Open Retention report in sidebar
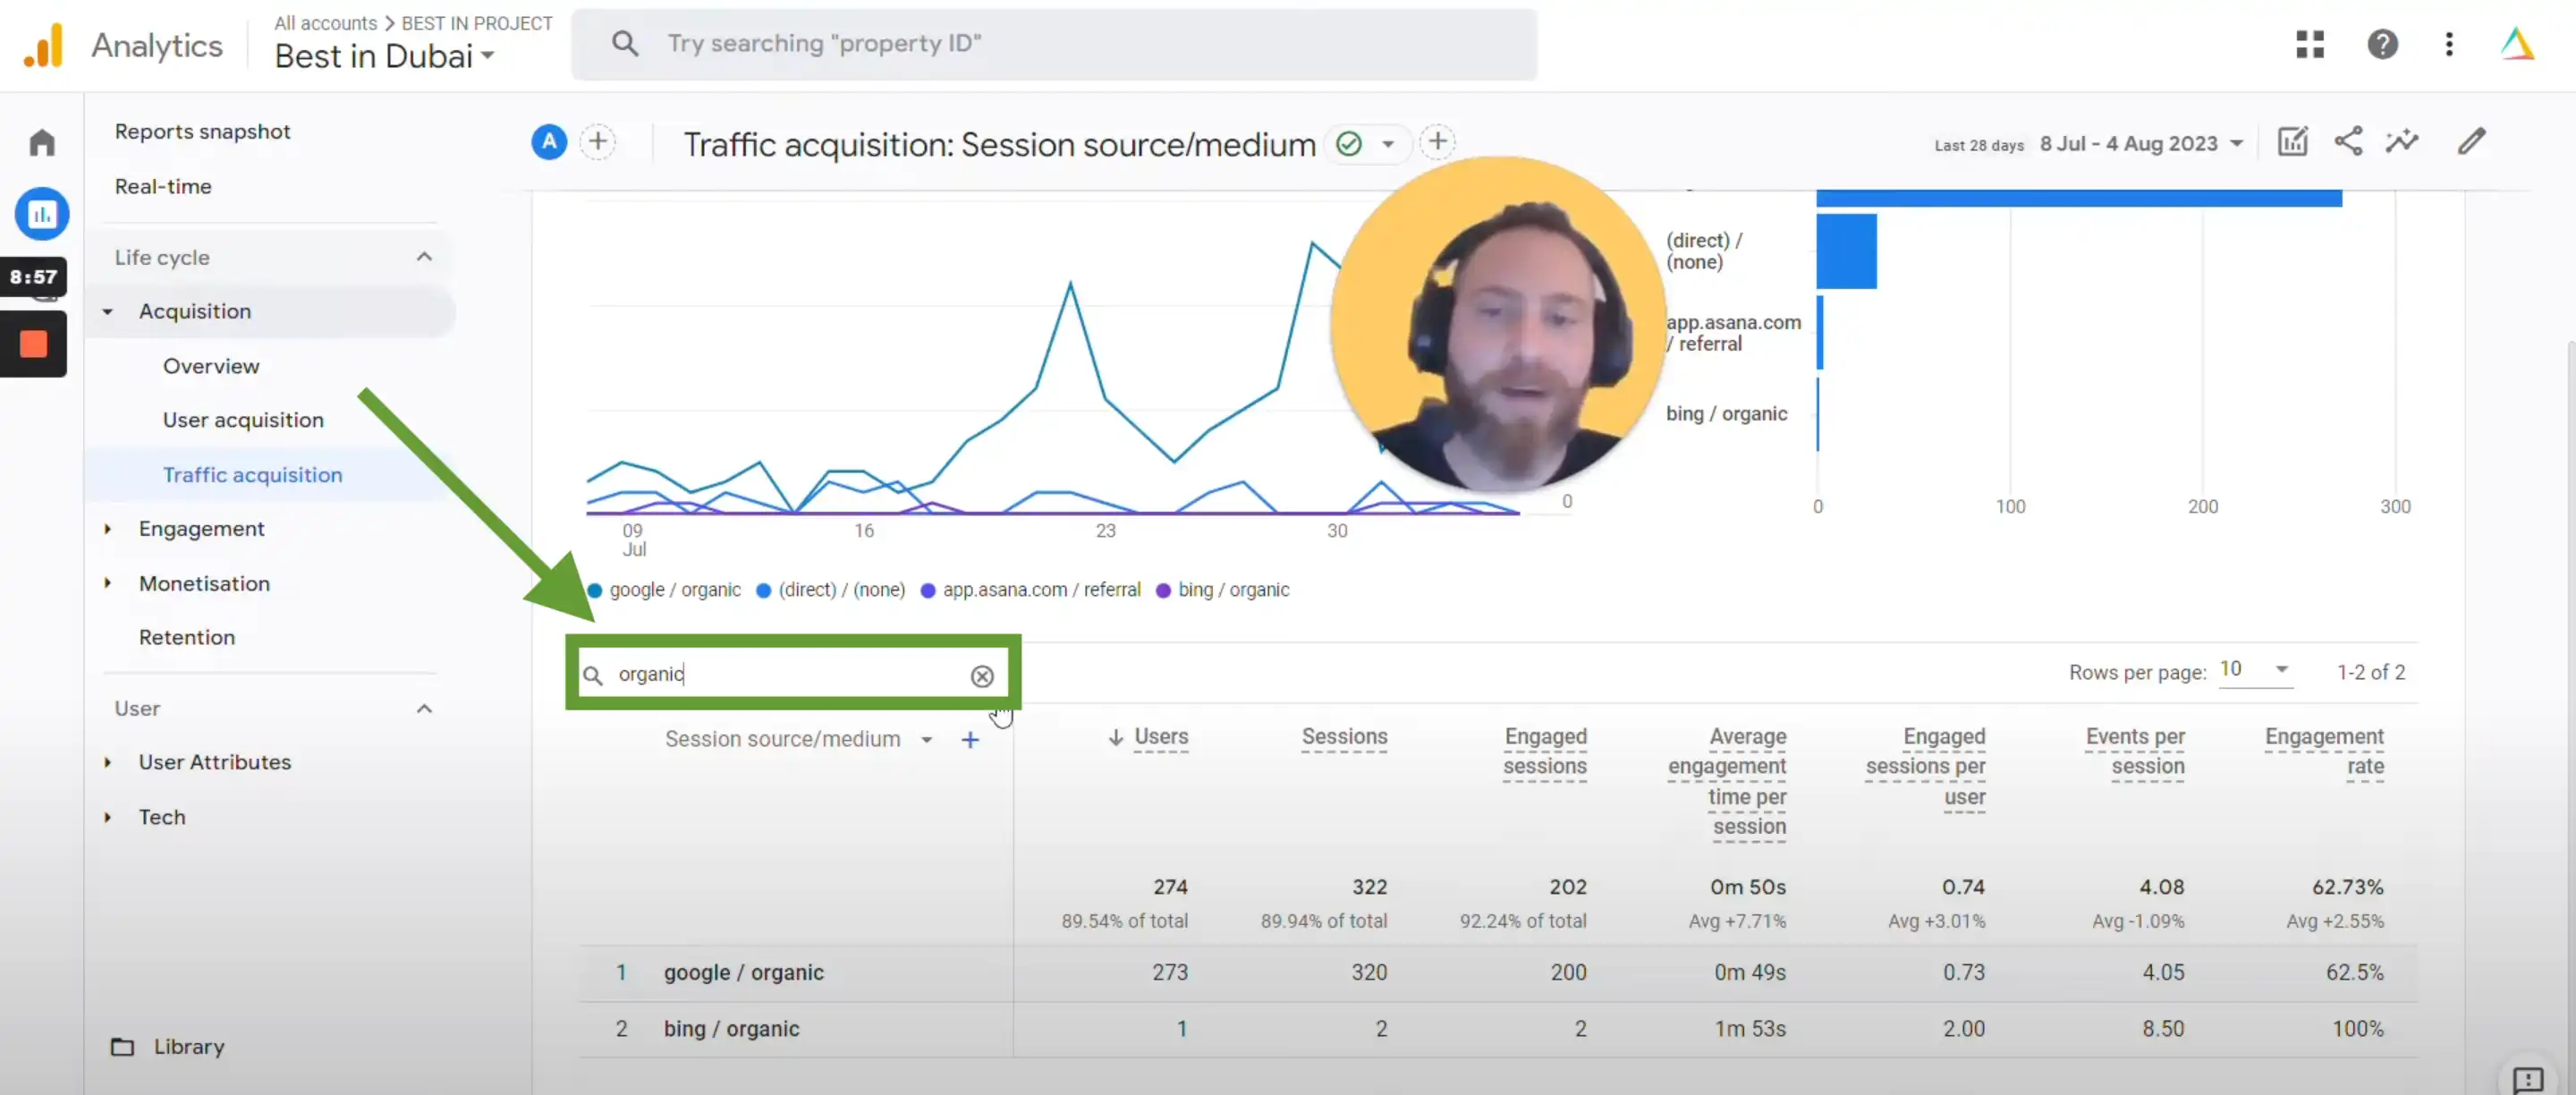This screenshot has height=1095, width=2576. pyautogui.click(x=187, y=638)
